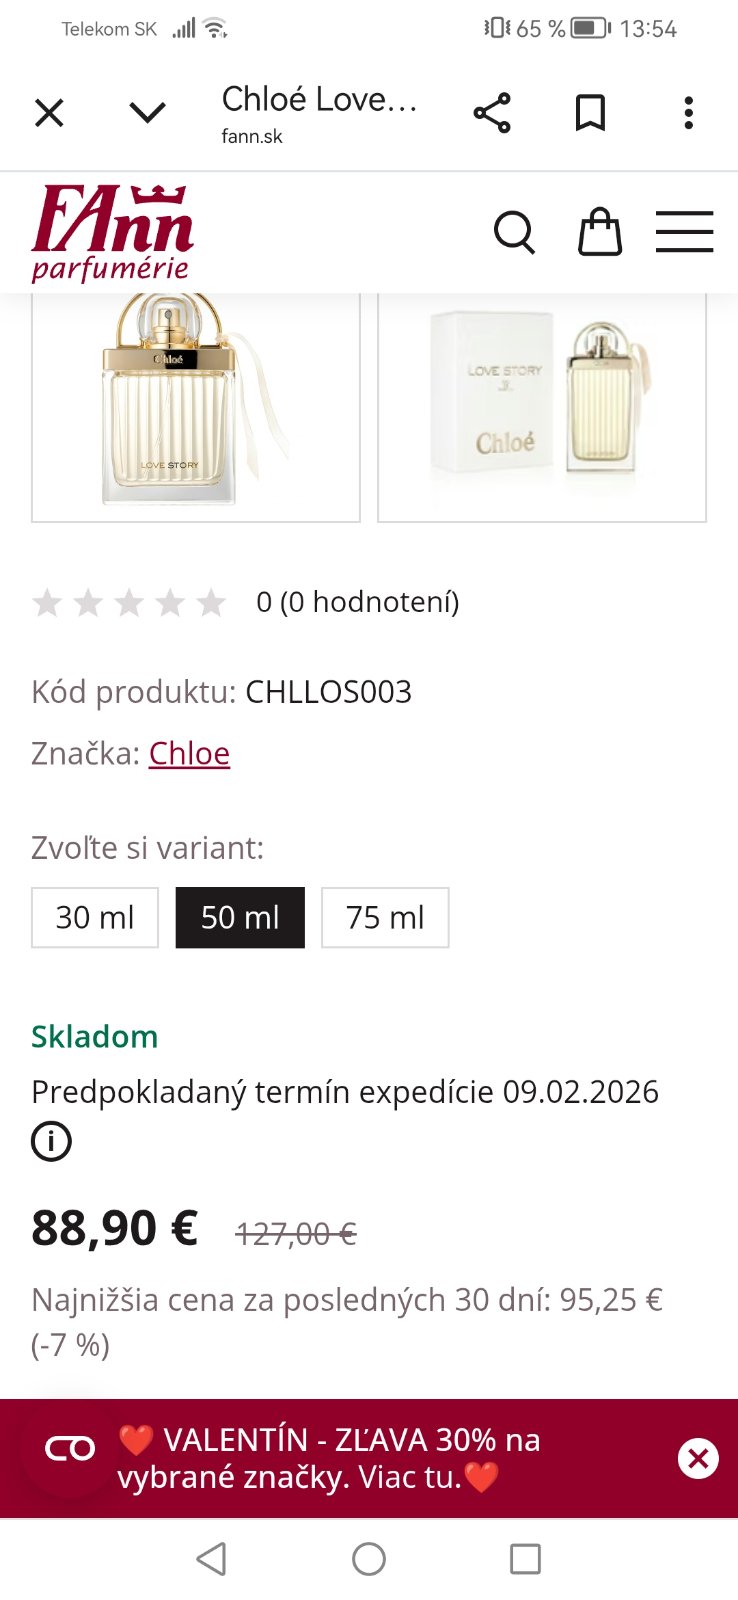738x1600 pixels.
Task: Open the star rating reviews
Action: coord(130,603)
